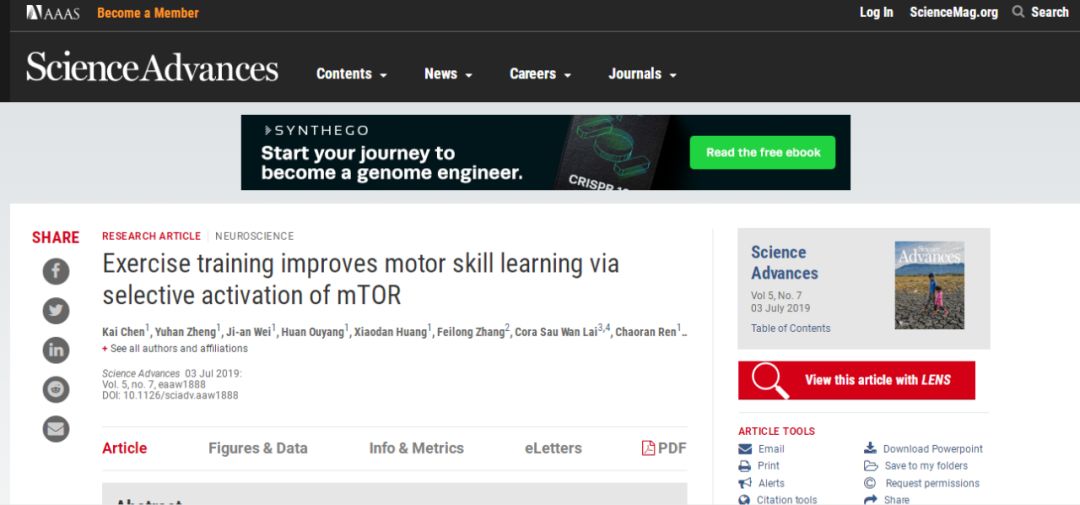Click the Print printer icon
The height and width of the screenshot is (505, 1080).
[745, 466]
